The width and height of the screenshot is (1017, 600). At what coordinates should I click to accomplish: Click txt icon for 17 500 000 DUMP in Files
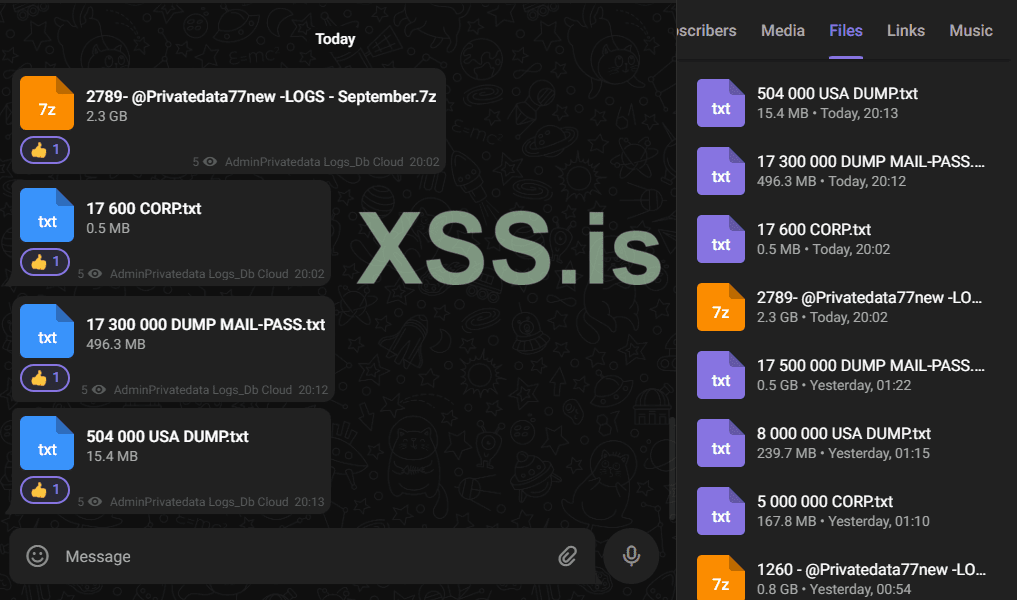(721, 375)
